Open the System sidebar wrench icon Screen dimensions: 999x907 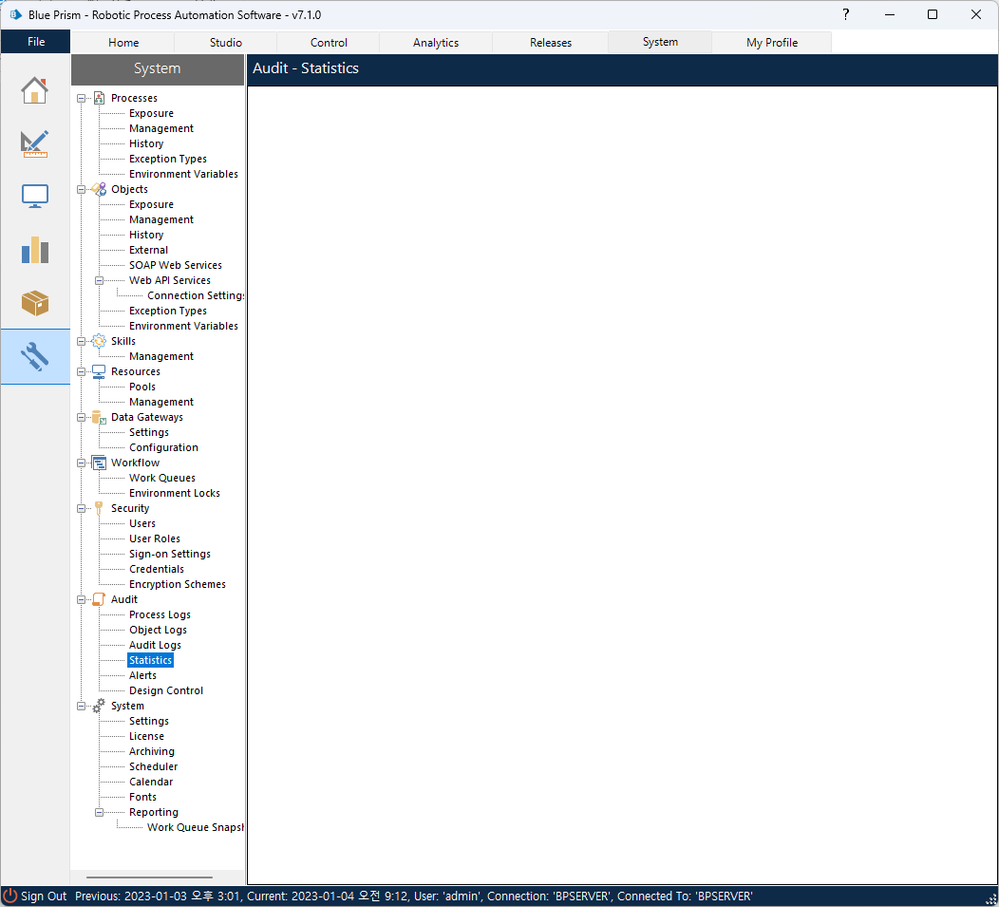(x=34, y=357)
